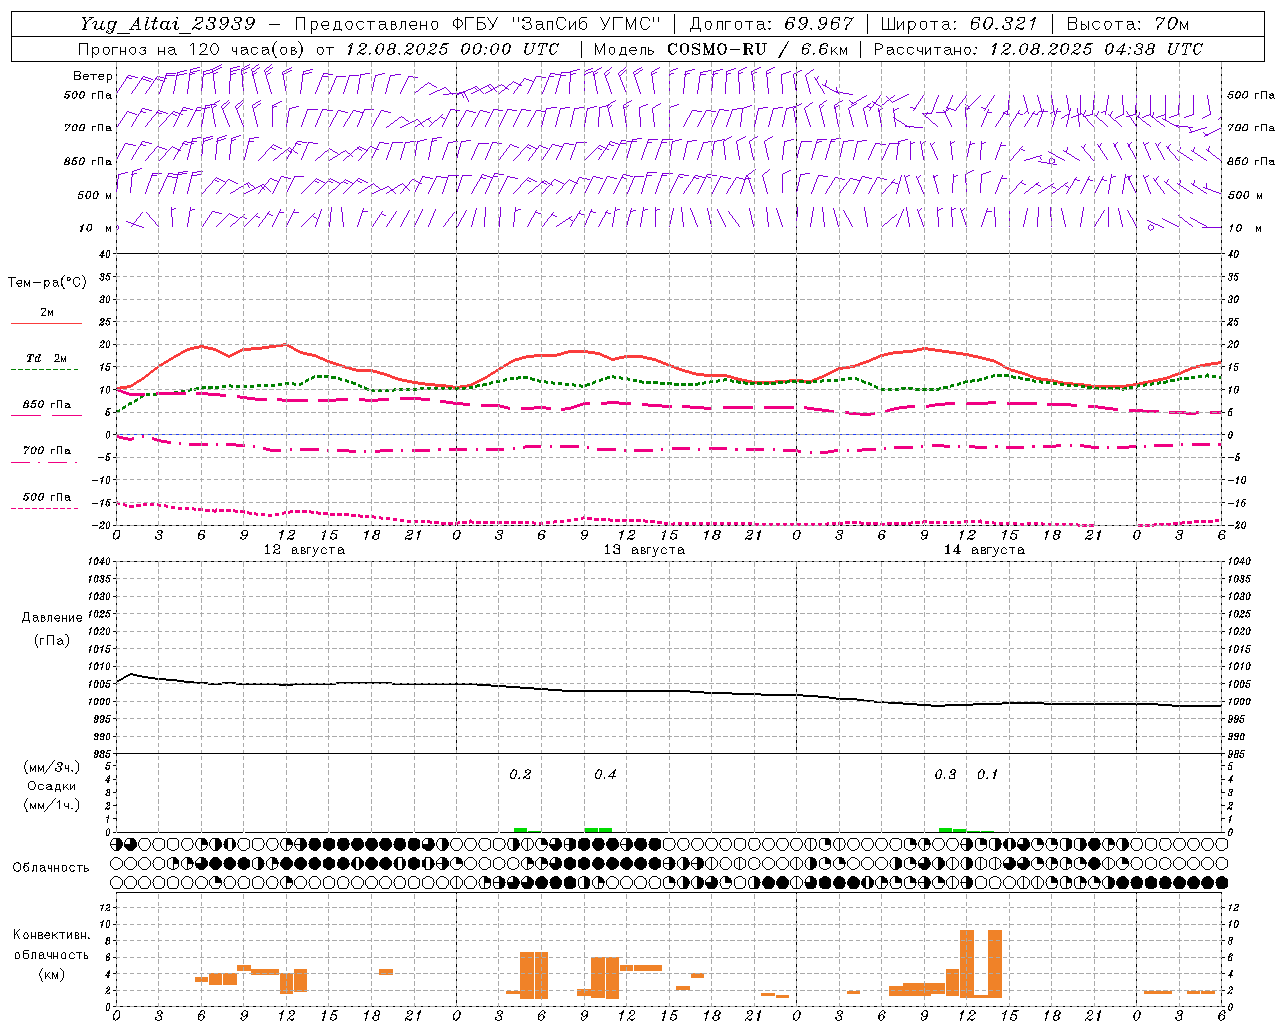Click the '(мм/3ч.)' precipitation unit label
The image size is (1280, 1024).
point(51,767)
